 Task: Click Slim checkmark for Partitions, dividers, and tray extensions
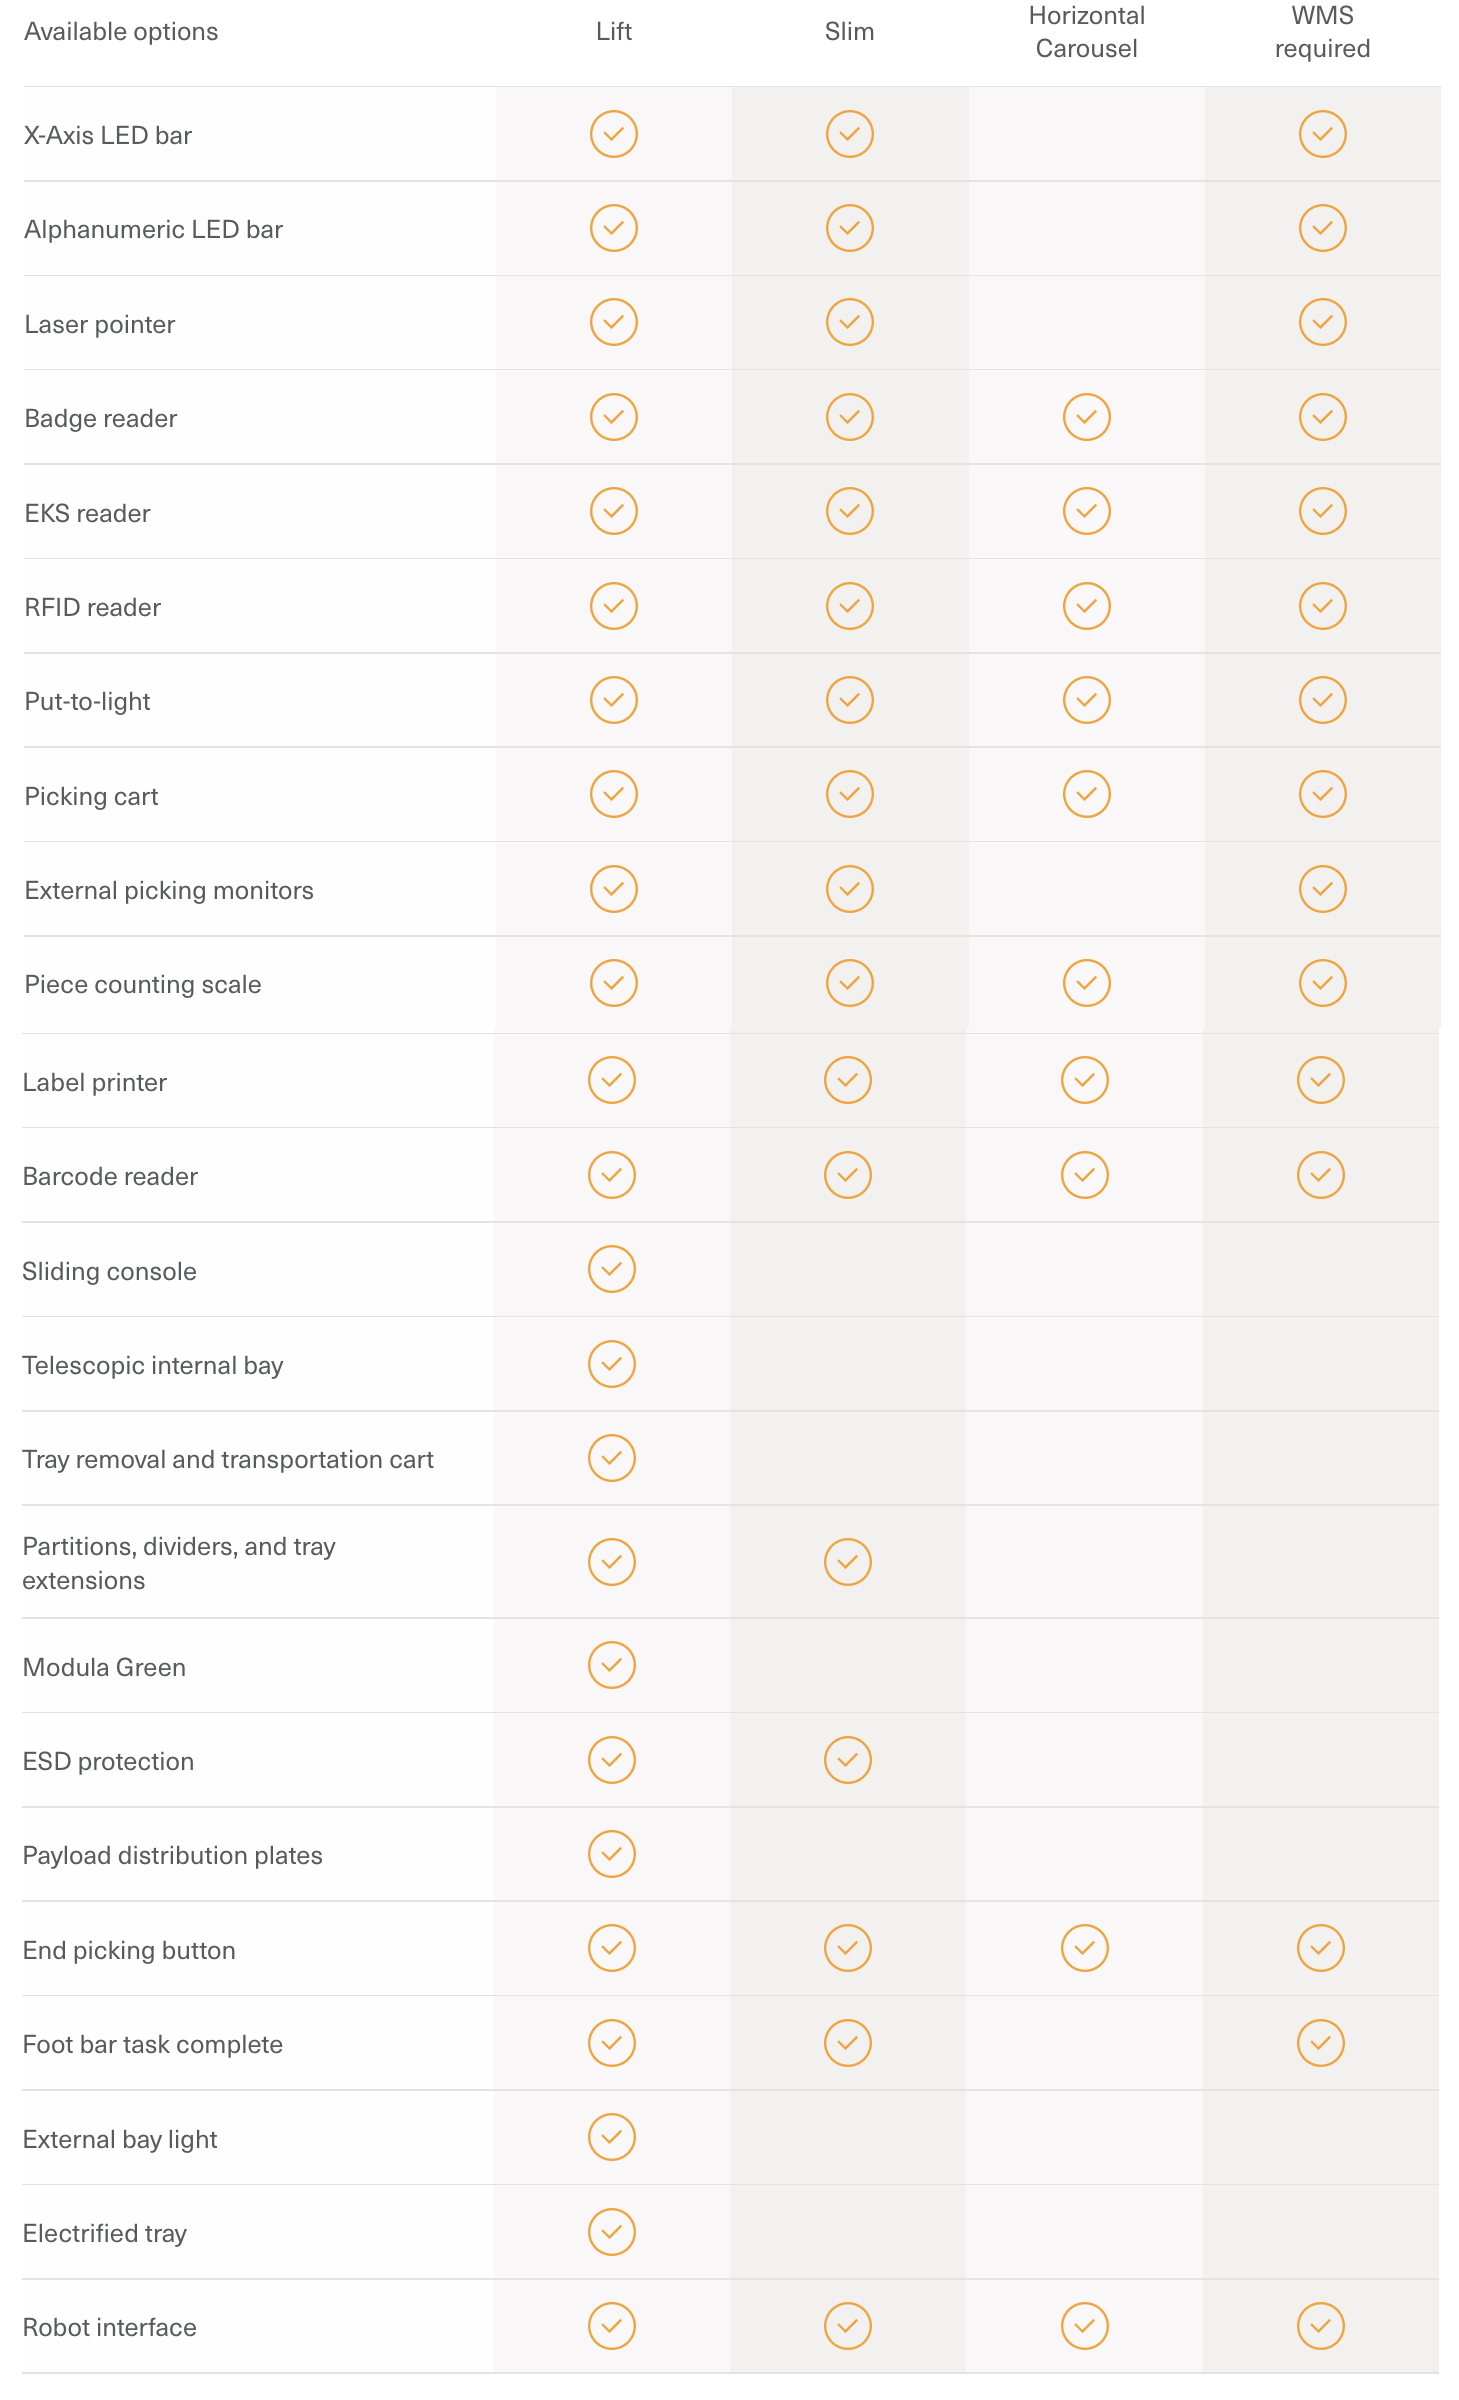tap(847, 1562)
